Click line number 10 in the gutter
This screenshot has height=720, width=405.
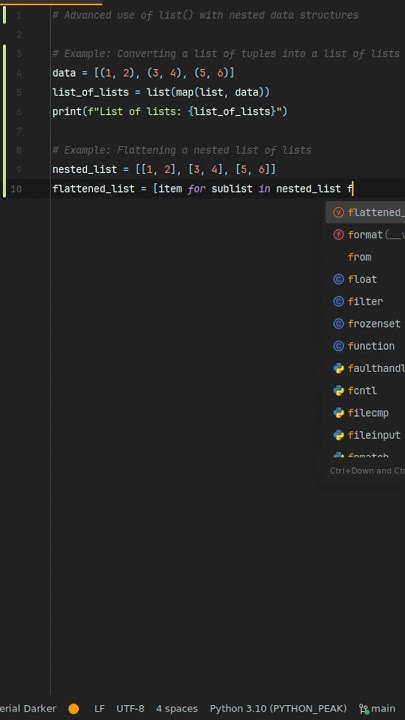[x=16, y=189]
